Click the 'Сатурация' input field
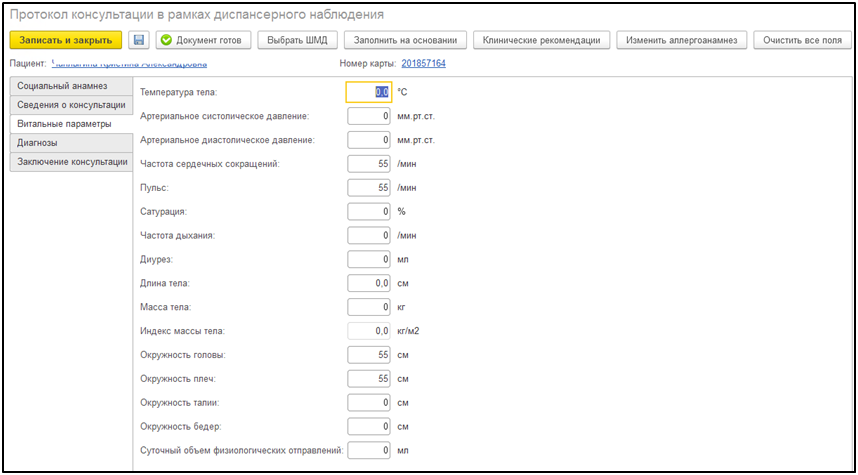The height and width of the screenshot is (475, 858). pyautogui.click(x=369, y=212)
